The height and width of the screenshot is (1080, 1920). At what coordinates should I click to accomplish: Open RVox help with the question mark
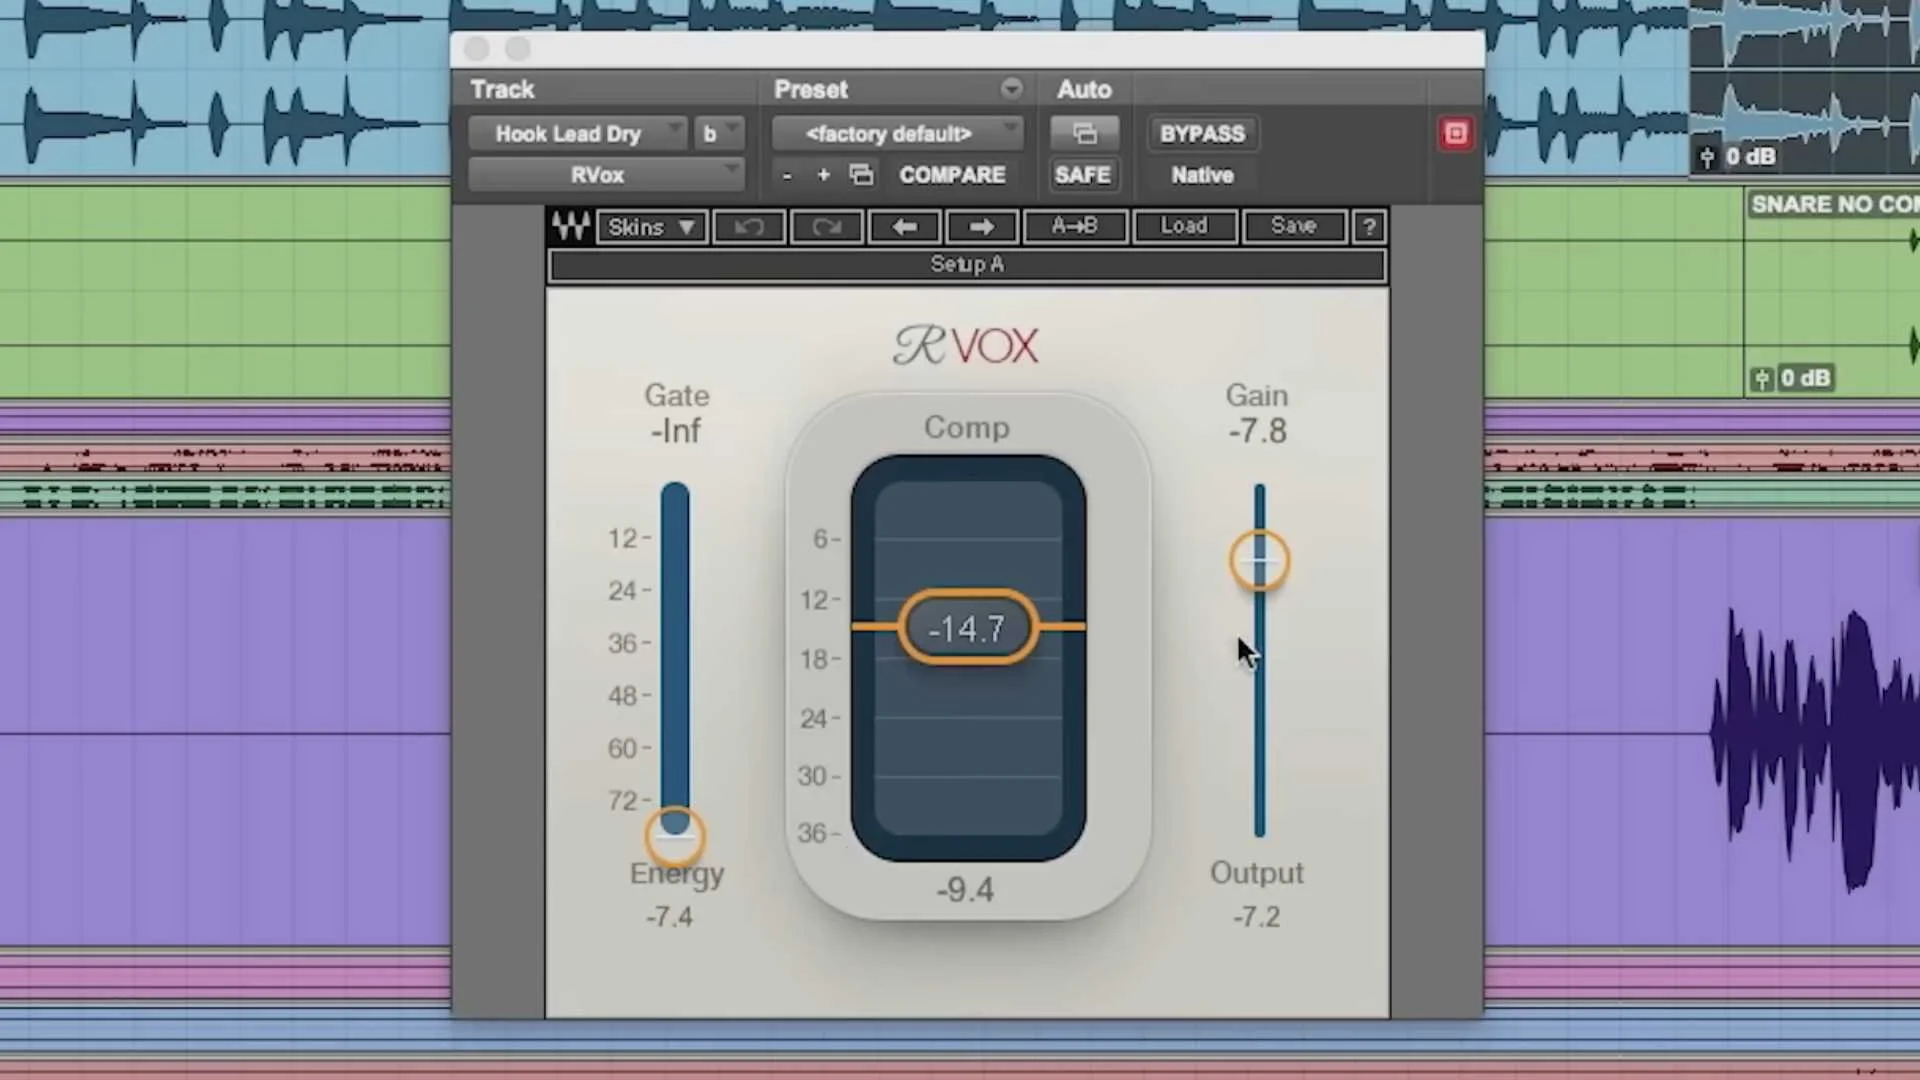tap(1368, 226)
